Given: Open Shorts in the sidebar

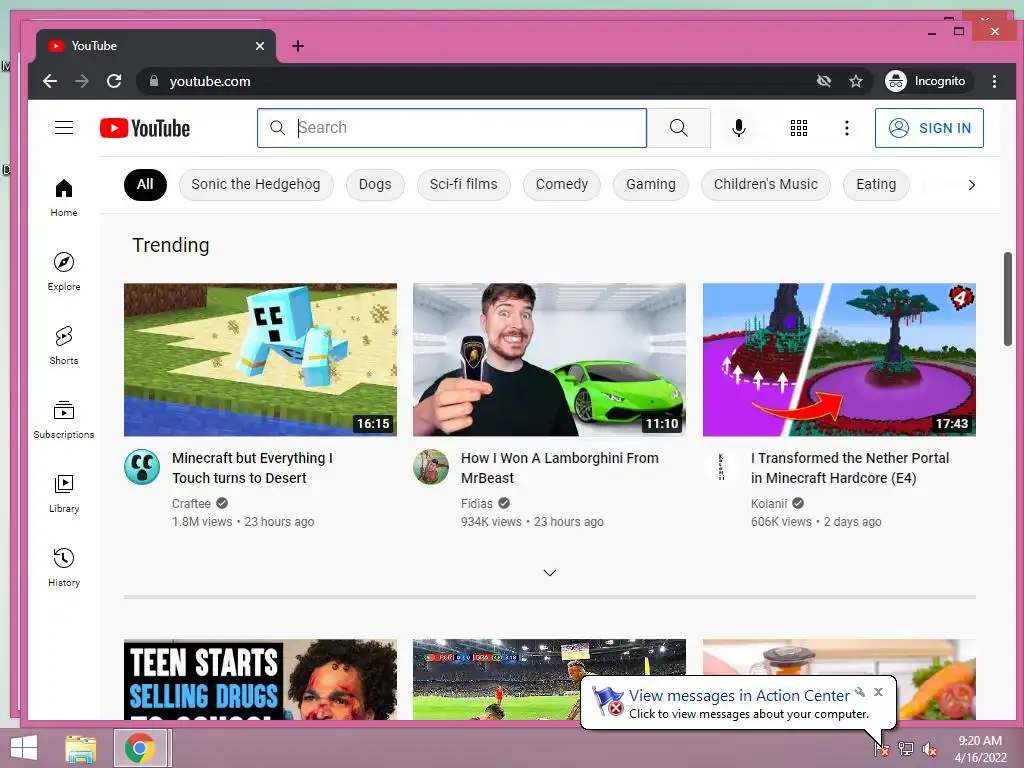Looking at the screenshot, I should [x=64, y=345].
